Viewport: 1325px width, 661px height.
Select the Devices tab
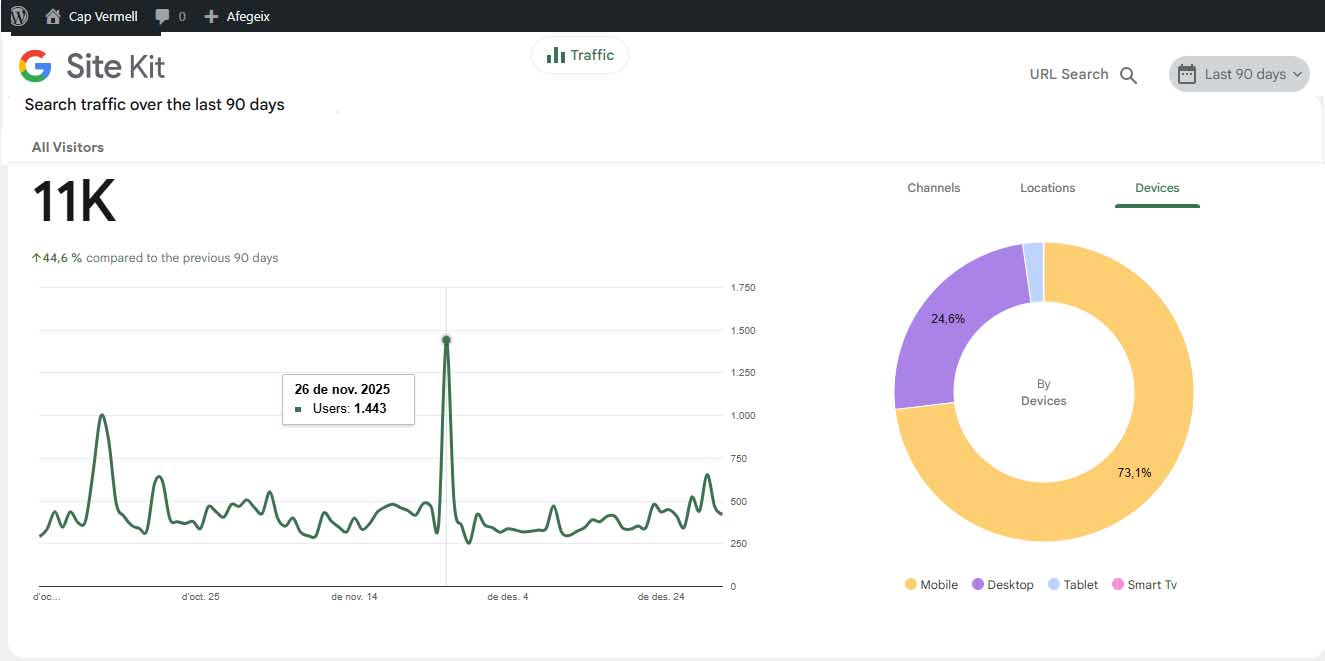pos(1157,188)
